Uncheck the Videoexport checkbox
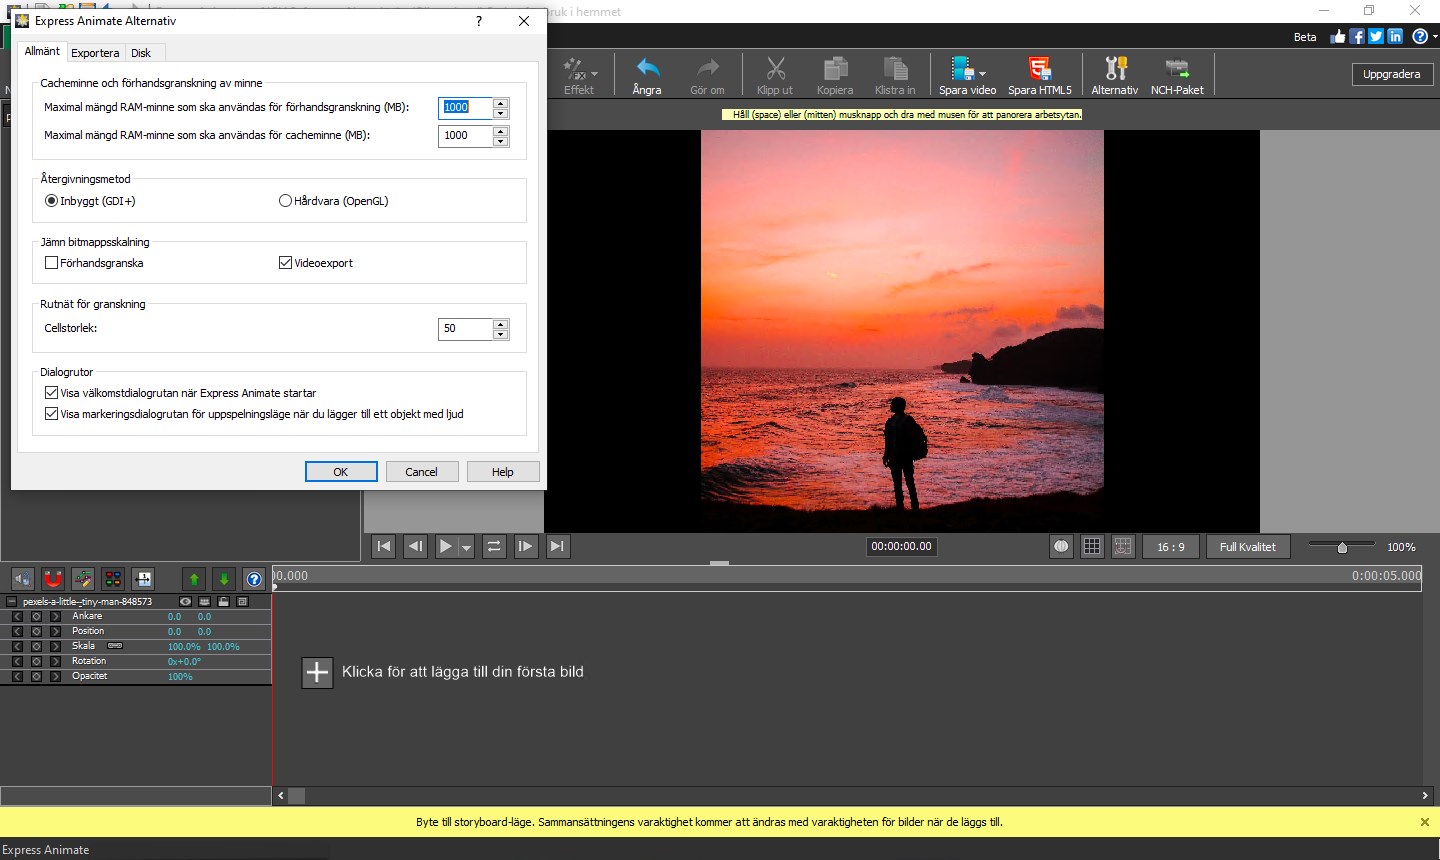Image resolution: width=1440 pixels, height=860 pixels. (286, 263)
